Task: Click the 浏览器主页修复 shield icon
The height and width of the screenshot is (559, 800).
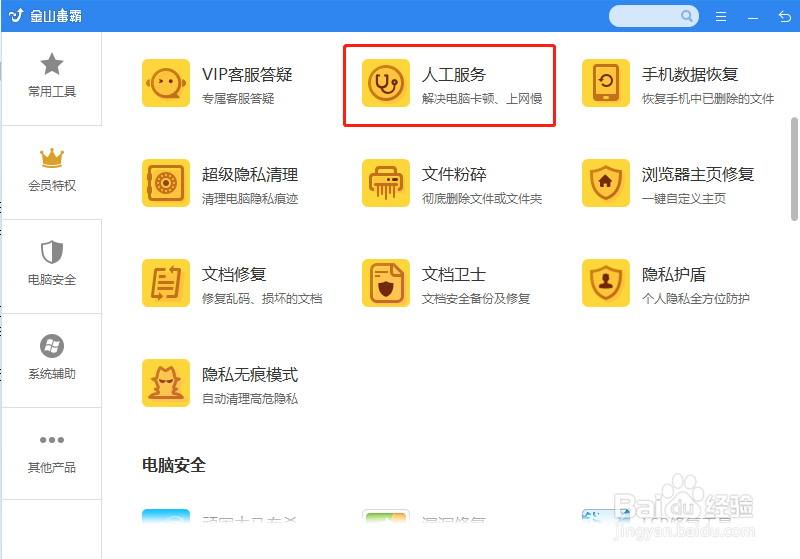Action: click(606, 183)
